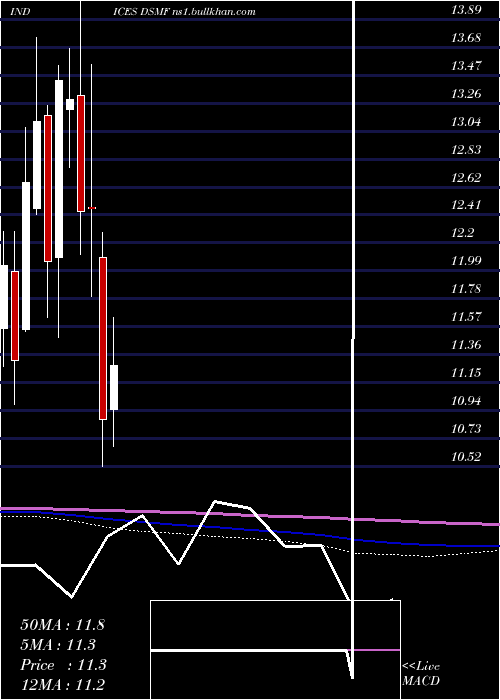Click the 12.83 price axis label
Image resolution: width=500 pixels, height=700 pixels.
(466, 150)
